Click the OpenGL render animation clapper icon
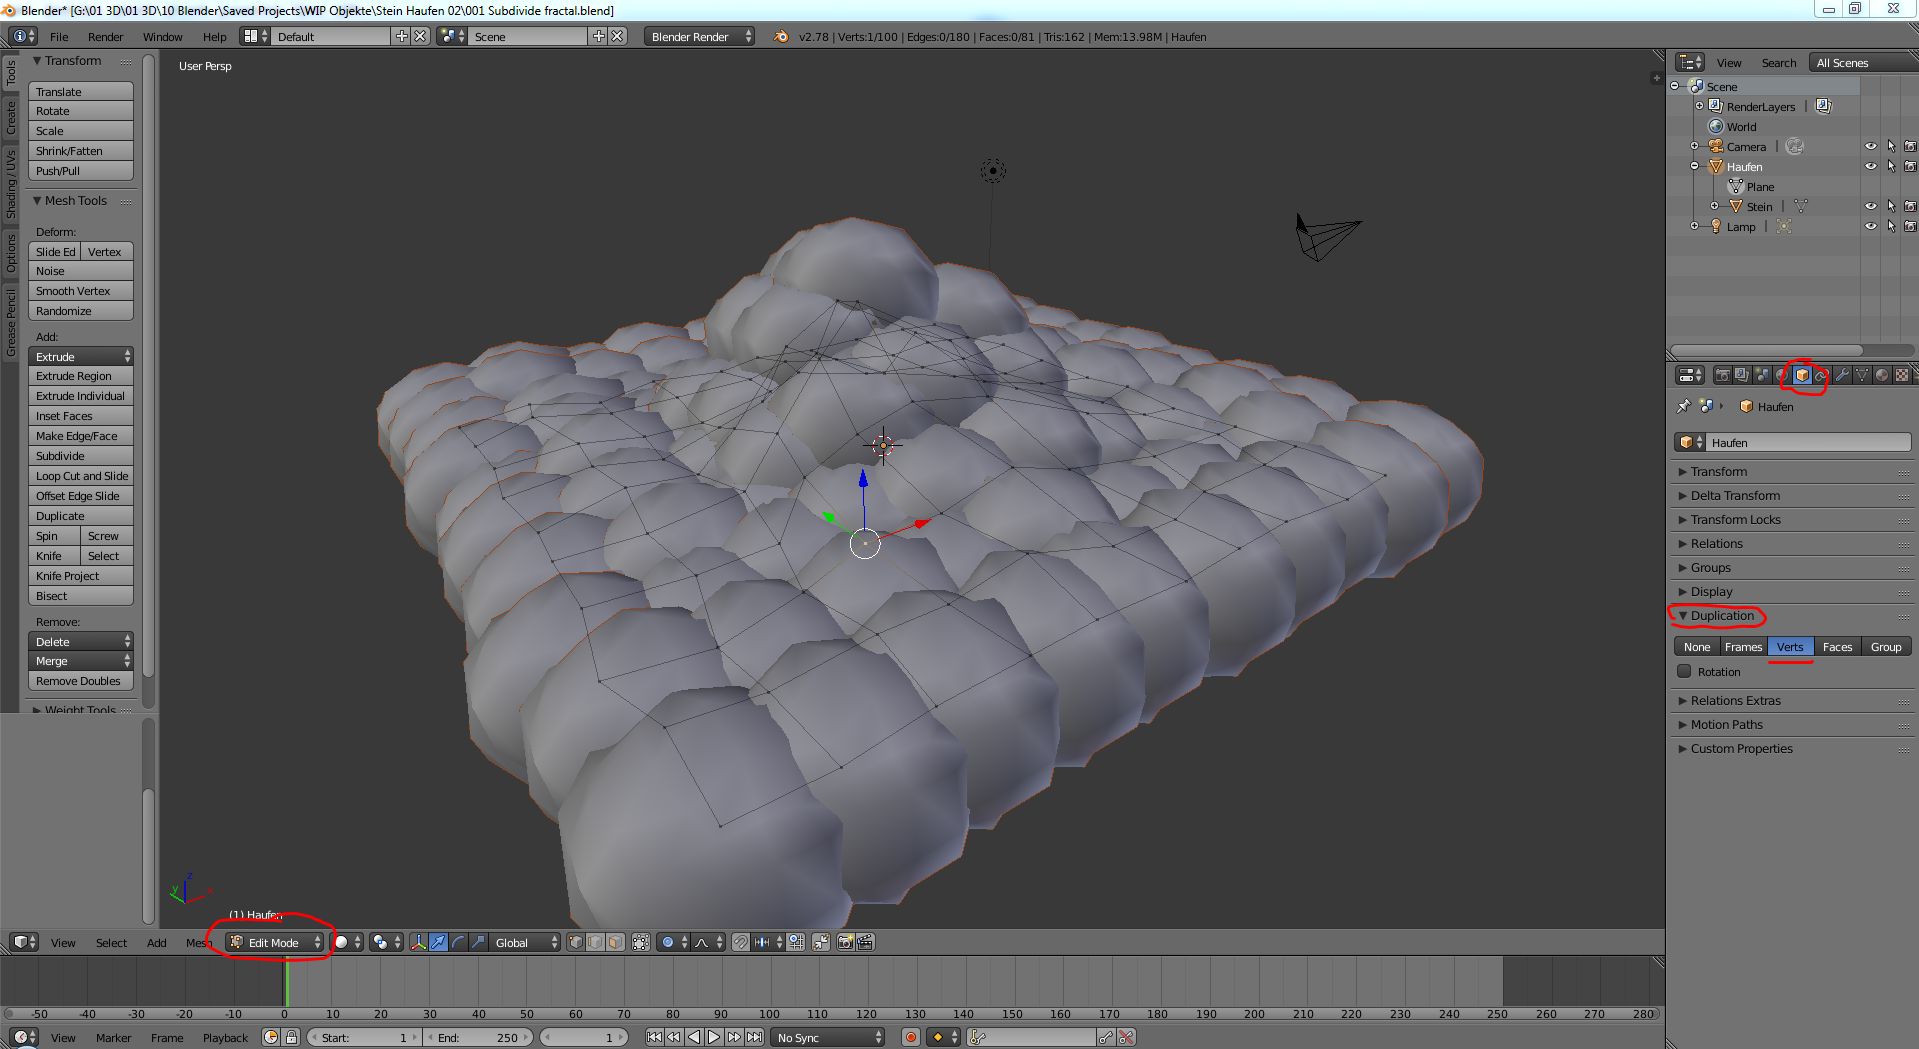The width and height of the screenshot is (1919, 1049). (866, 942)
